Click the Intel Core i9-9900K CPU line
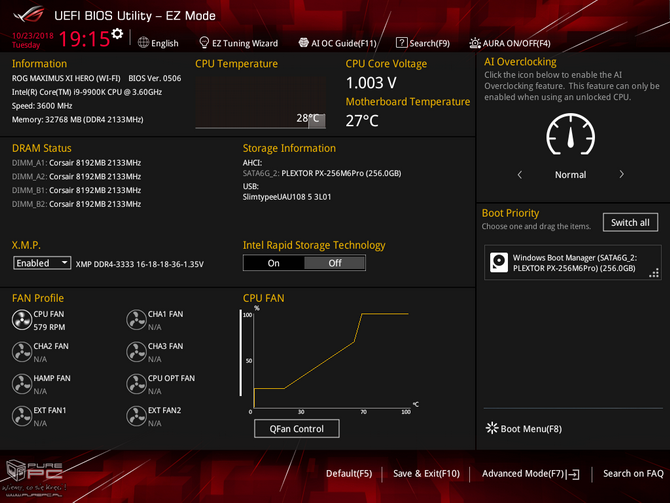The height and width of the screenshot is (503, 670). coord(87,92)
